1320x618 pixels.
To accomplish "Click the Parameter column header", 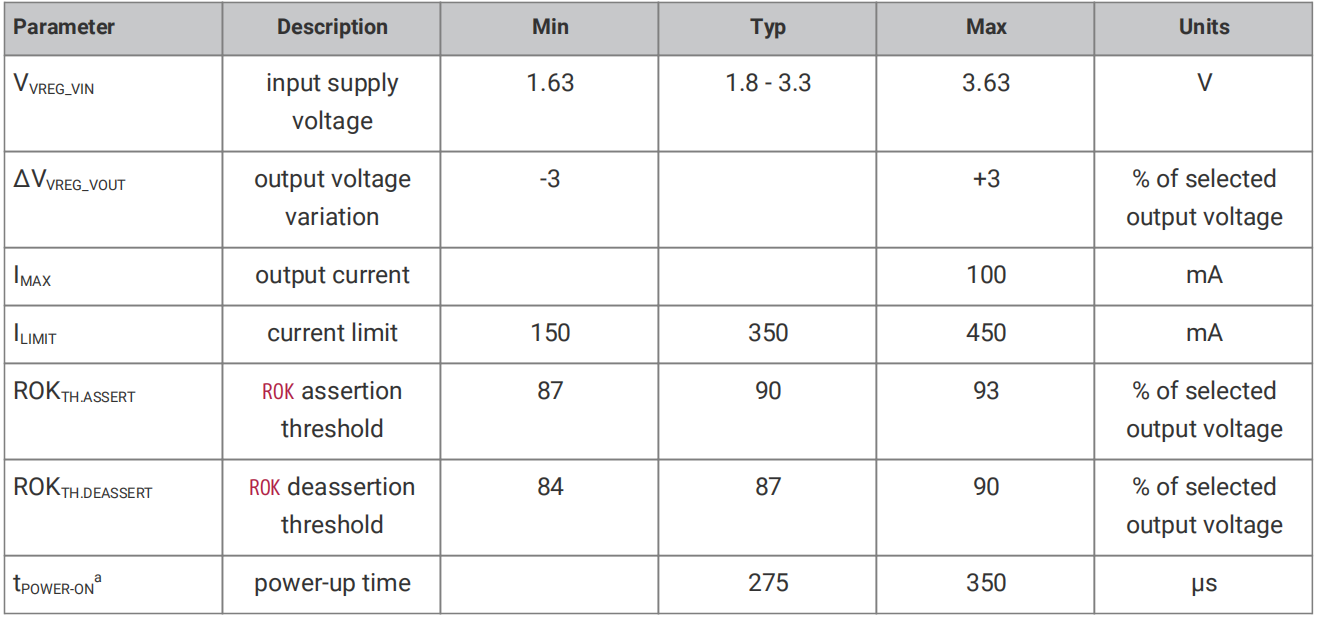I will point(64,27).
